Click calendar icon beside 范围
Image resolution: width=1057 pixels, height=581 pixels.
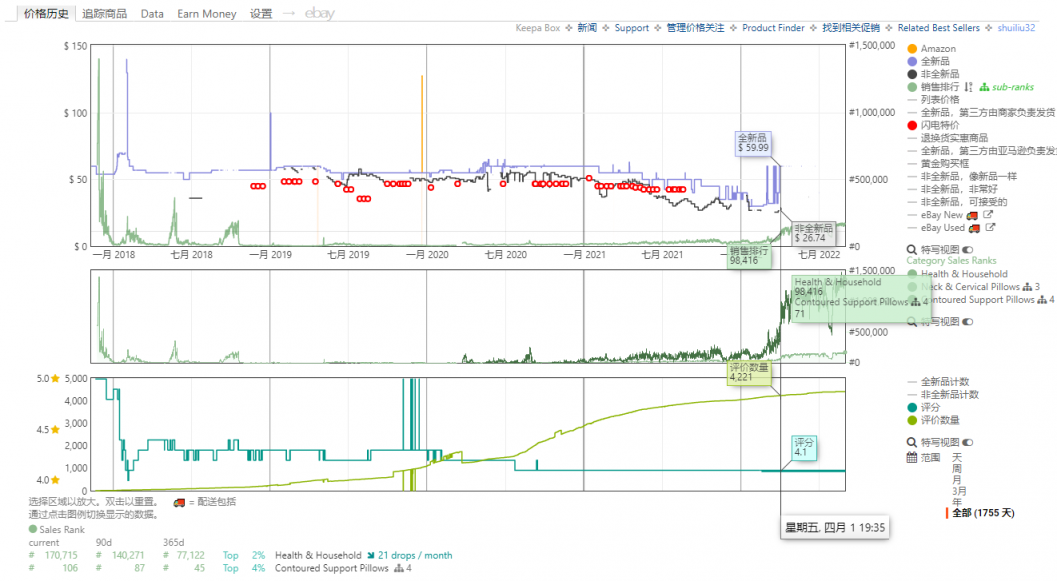[x=911, y=458]
